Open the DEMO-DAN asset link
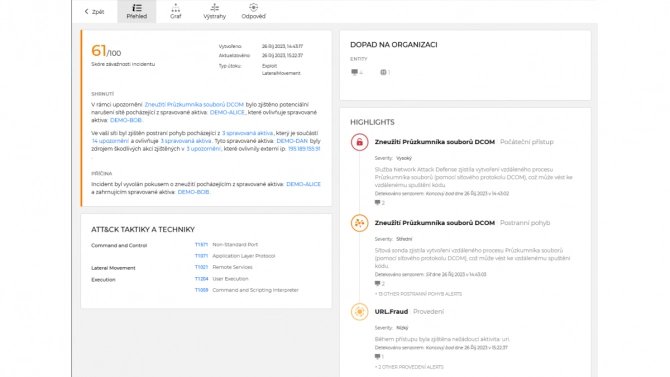The width and height of the screenshot is (670, 377). tap(292, 141)
